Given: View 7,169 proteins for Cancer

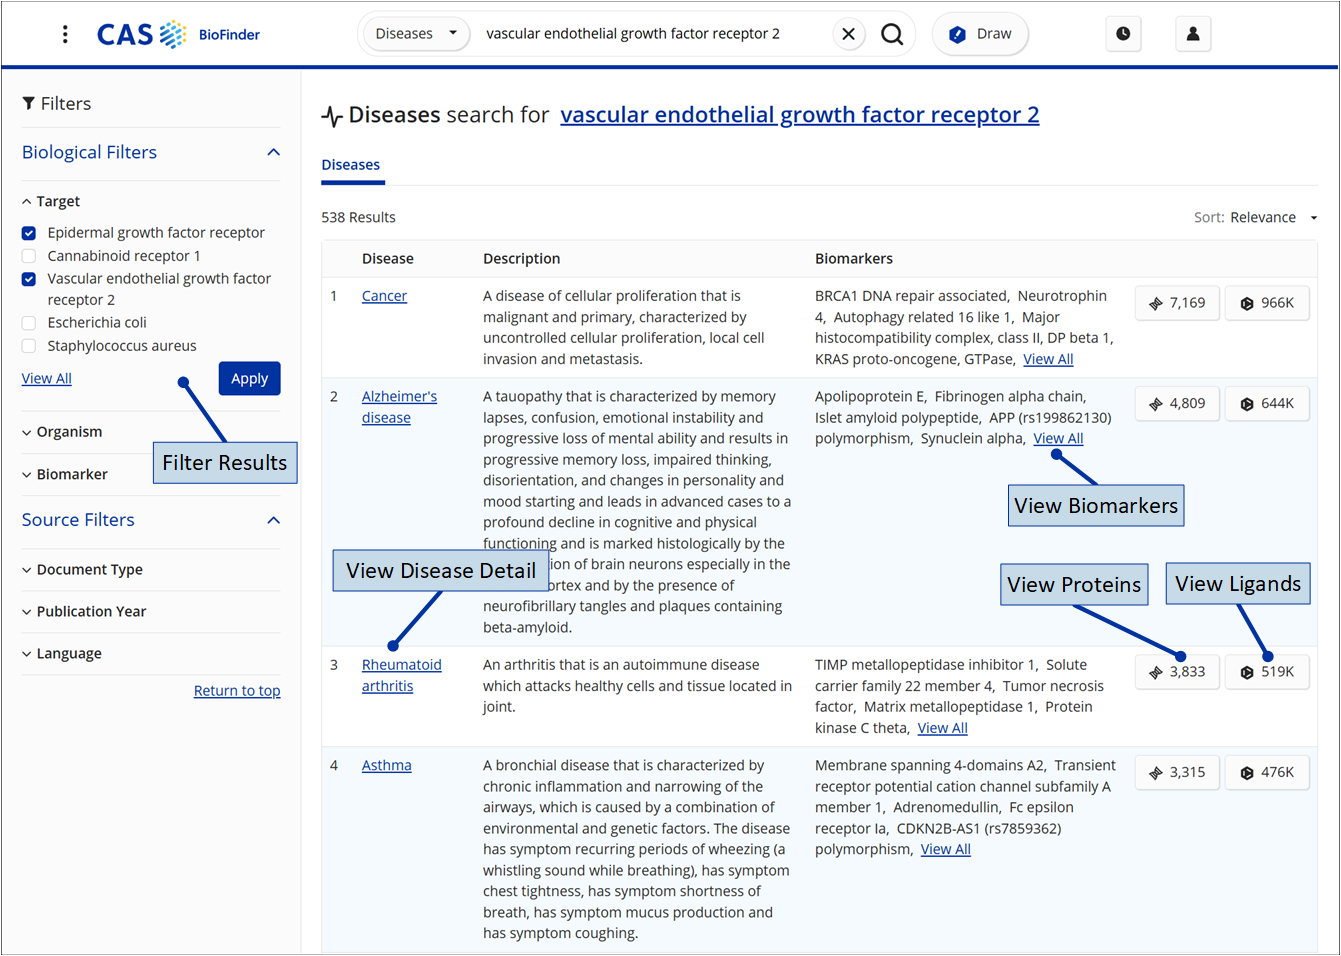Looking at the screenshot, I should [1177, 303].
